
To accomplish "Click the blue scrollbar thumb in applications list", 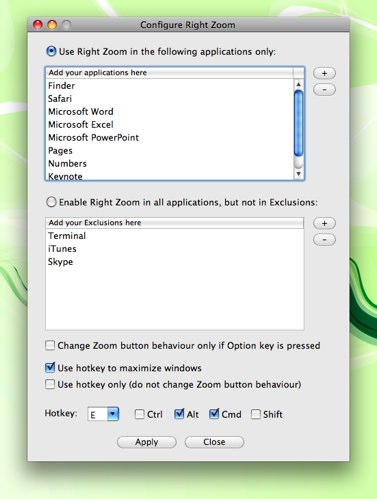I will pos(299,123).
